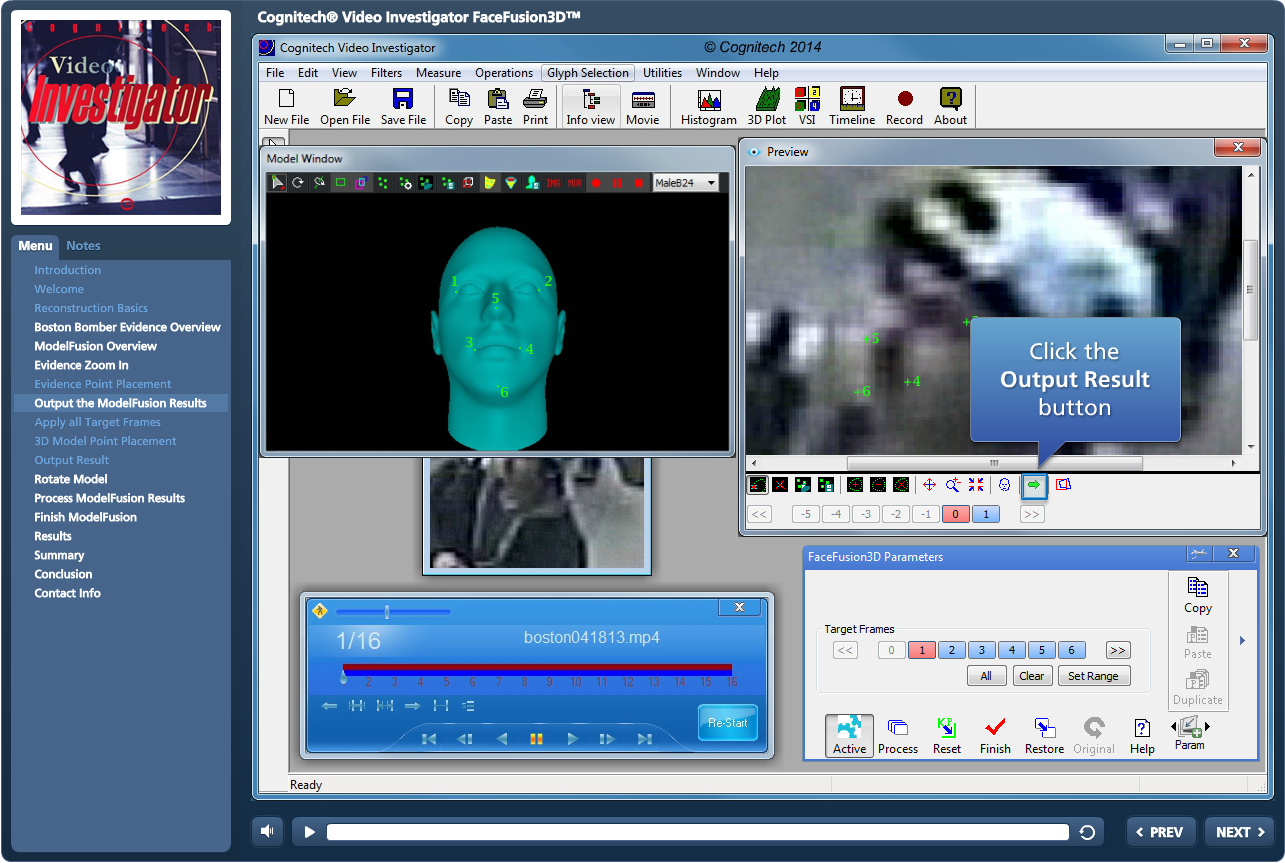Open the 3D Plot tool
Image resolution: width=1285 pixels, height=863 pixels.
[x=767, y=107]
